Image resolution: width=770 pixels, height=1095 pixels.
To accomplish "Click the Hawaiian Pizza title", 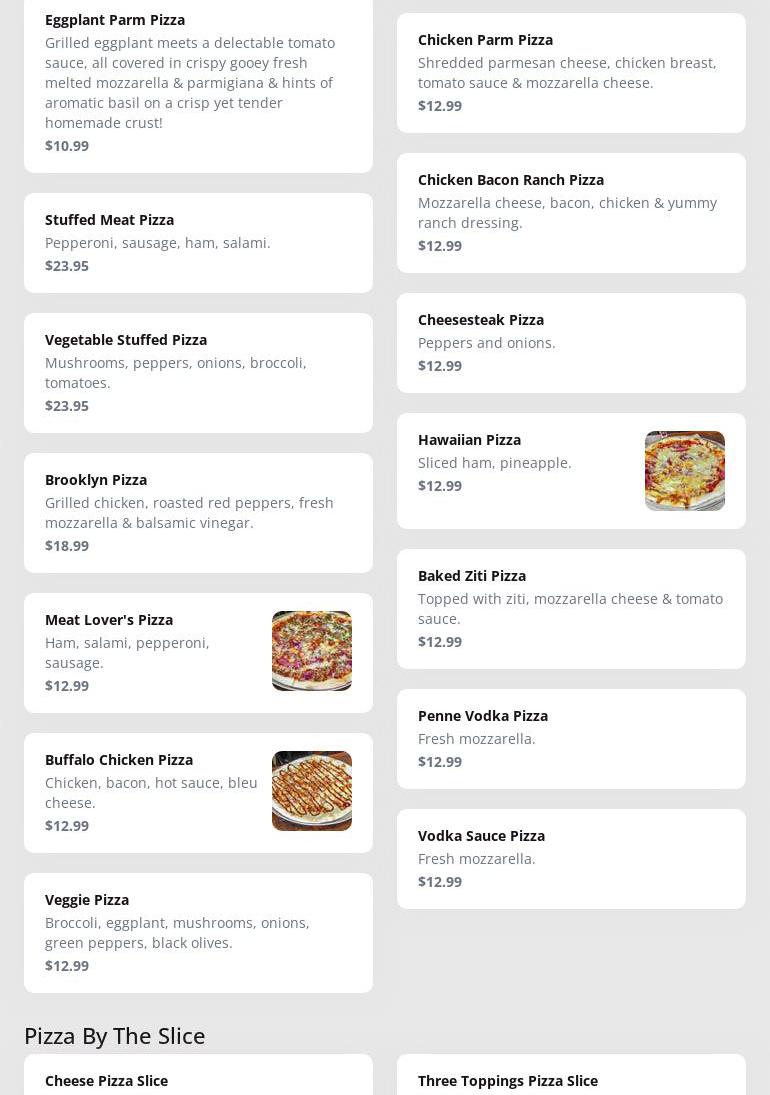I will (x=469, y=440).
